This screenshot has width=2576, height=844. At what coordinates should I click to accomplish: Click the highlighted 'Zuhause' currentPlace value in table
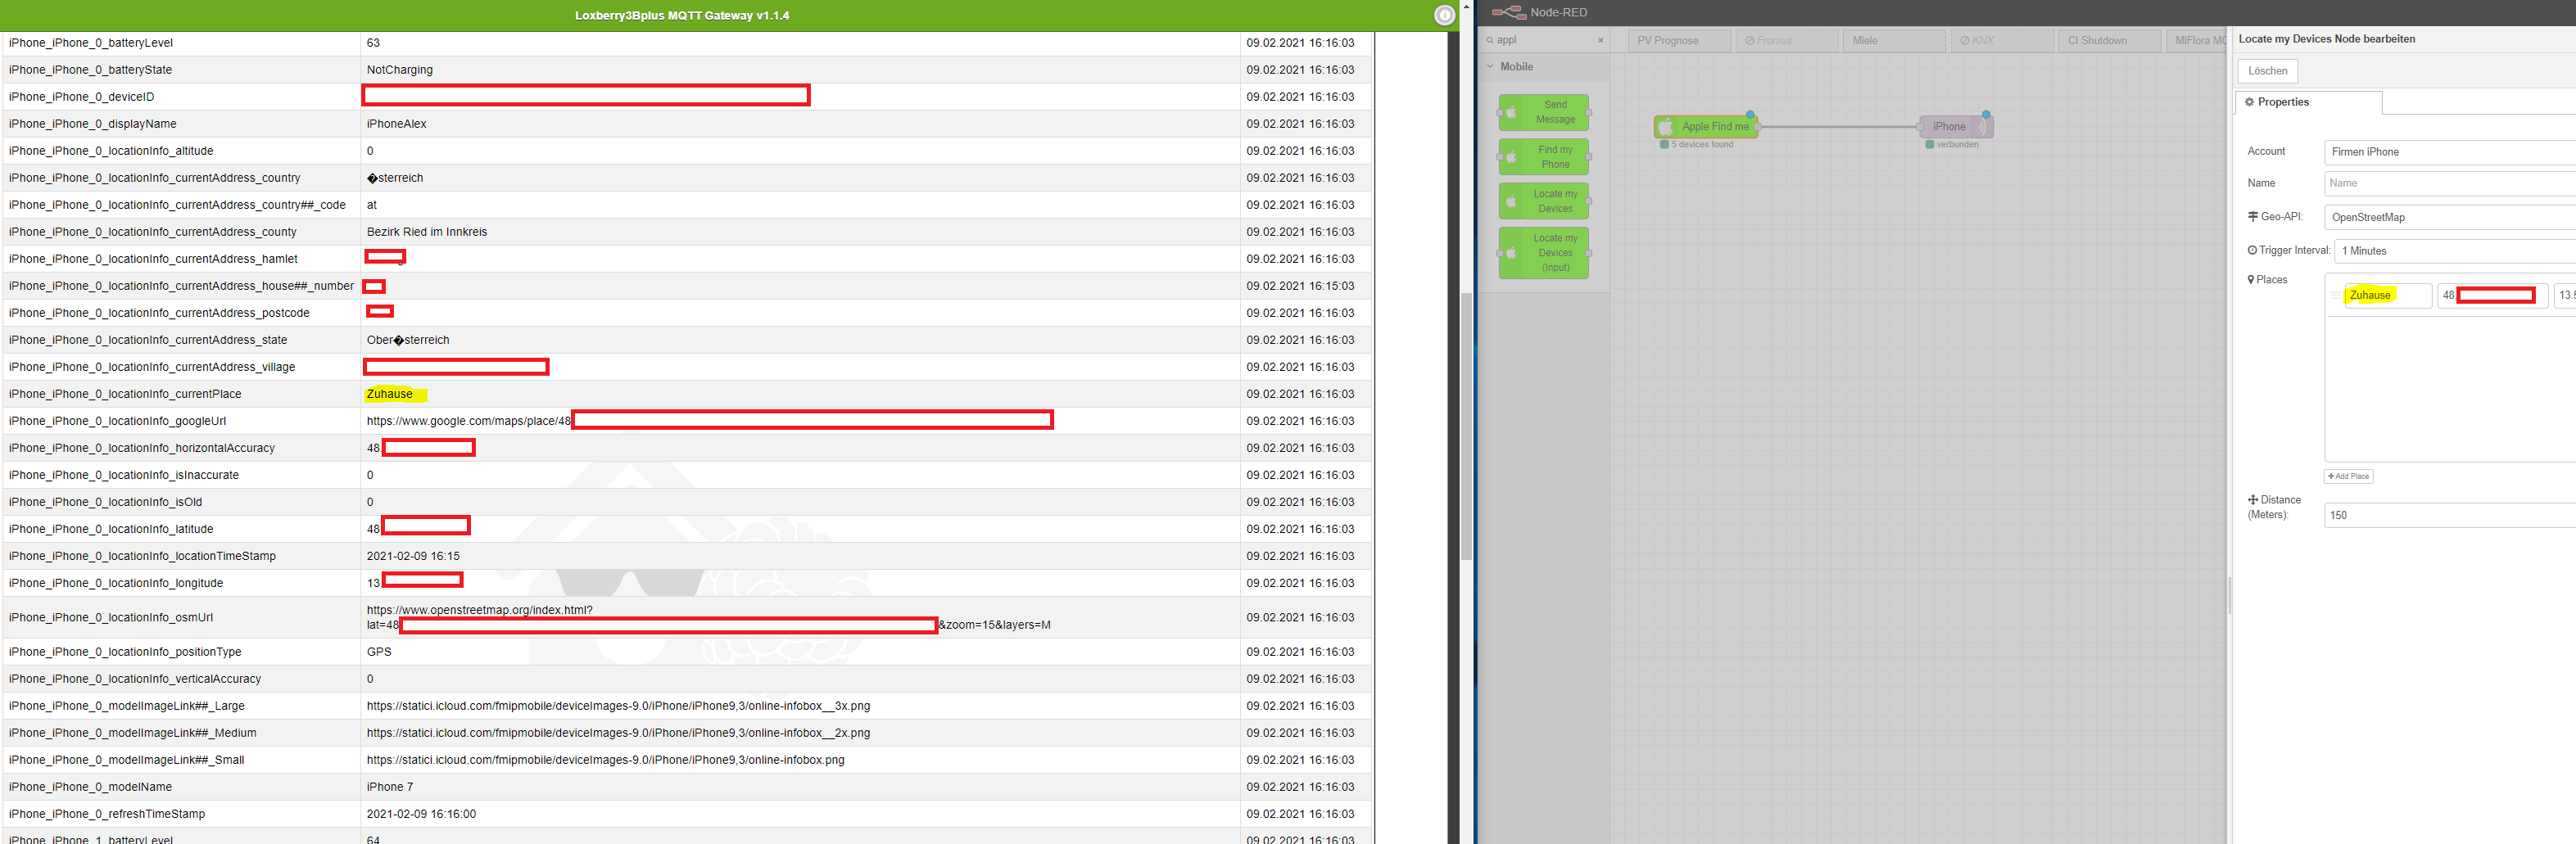390,394
